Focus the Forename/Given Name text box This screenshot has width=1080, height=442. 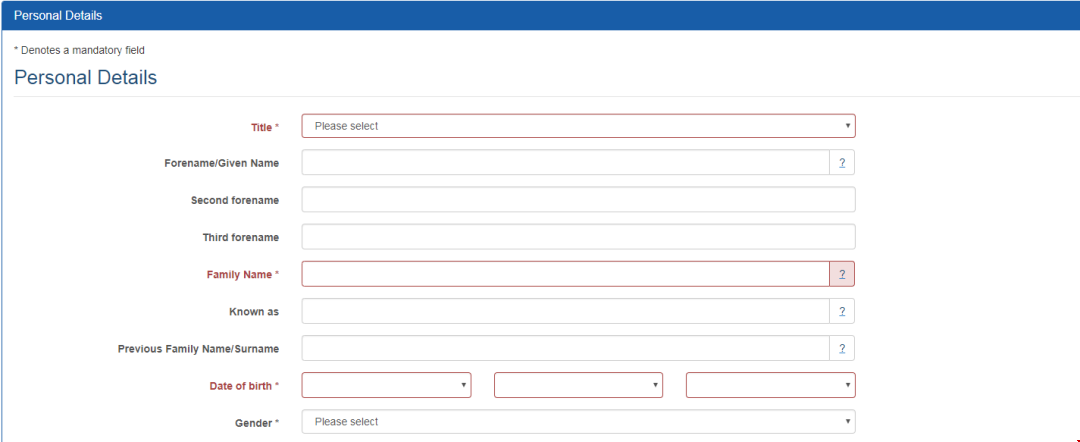[x=565, y=163]
